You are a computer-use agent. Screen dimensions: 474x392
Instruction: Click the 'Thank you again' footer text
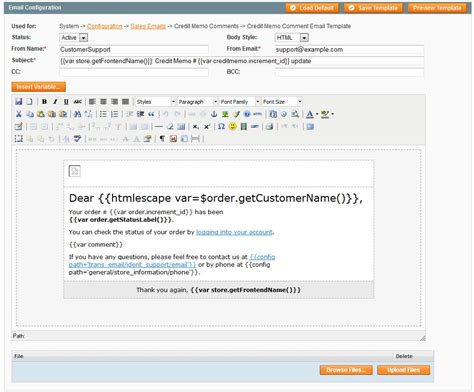click(x=162, y=290)
